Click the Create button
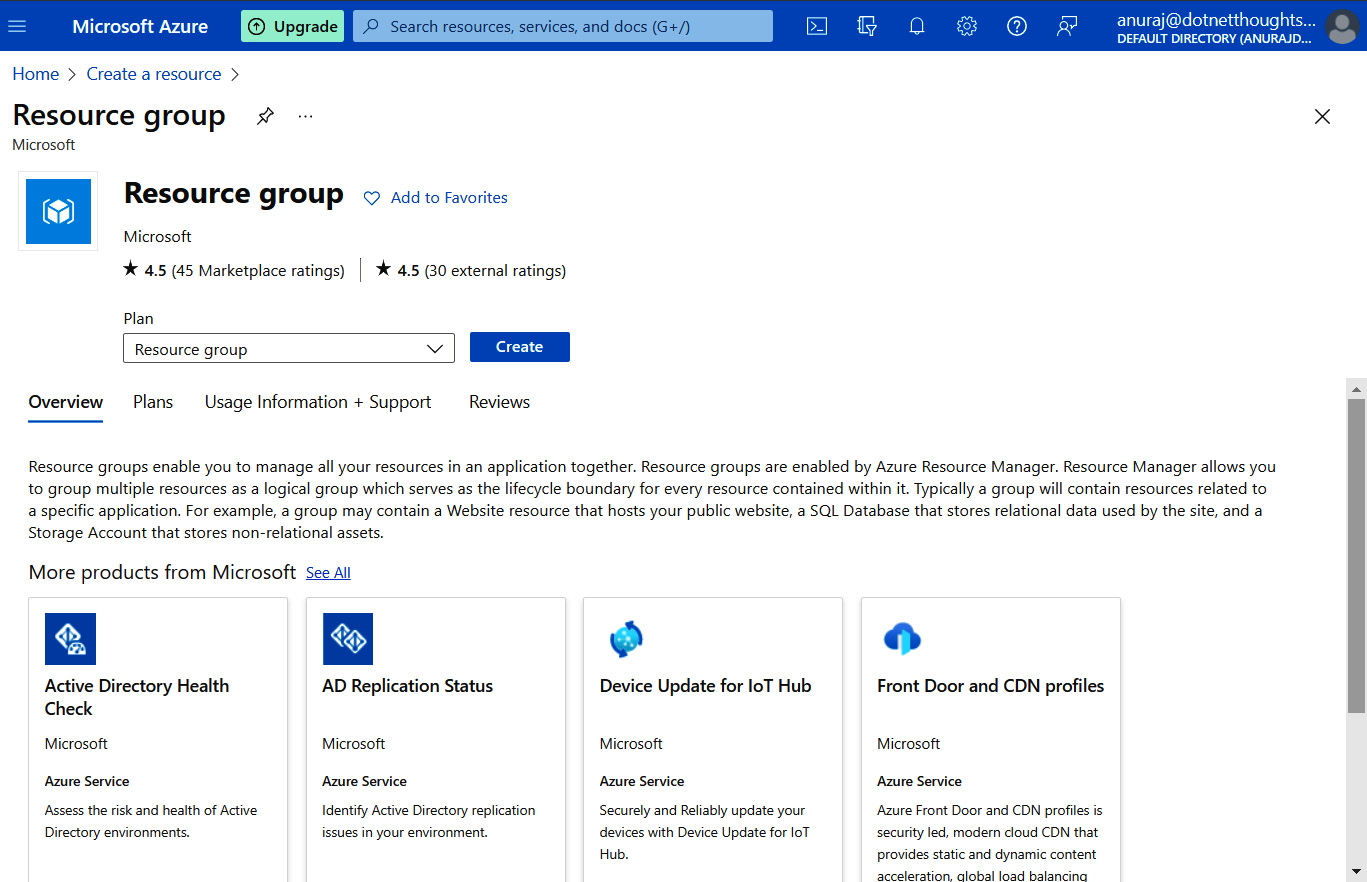The image size is (1367, 882). click(520, 347)
